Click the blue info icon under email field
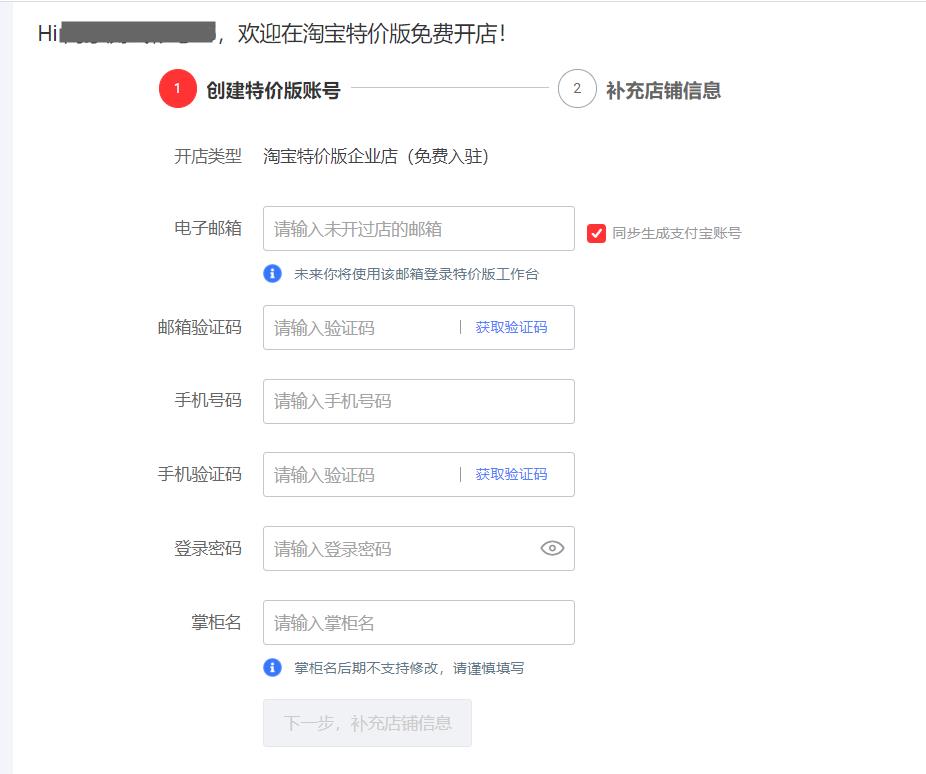 272,273
